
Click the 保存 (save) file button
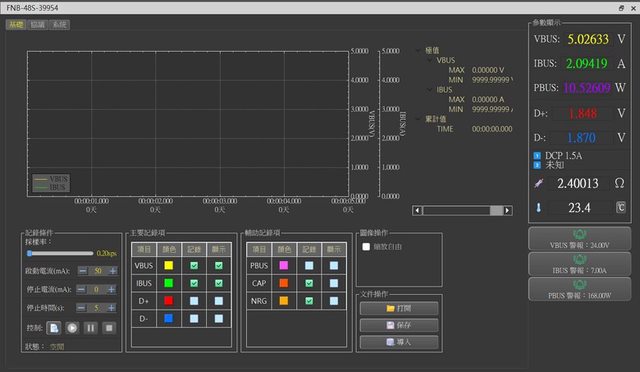coord(399,325)
